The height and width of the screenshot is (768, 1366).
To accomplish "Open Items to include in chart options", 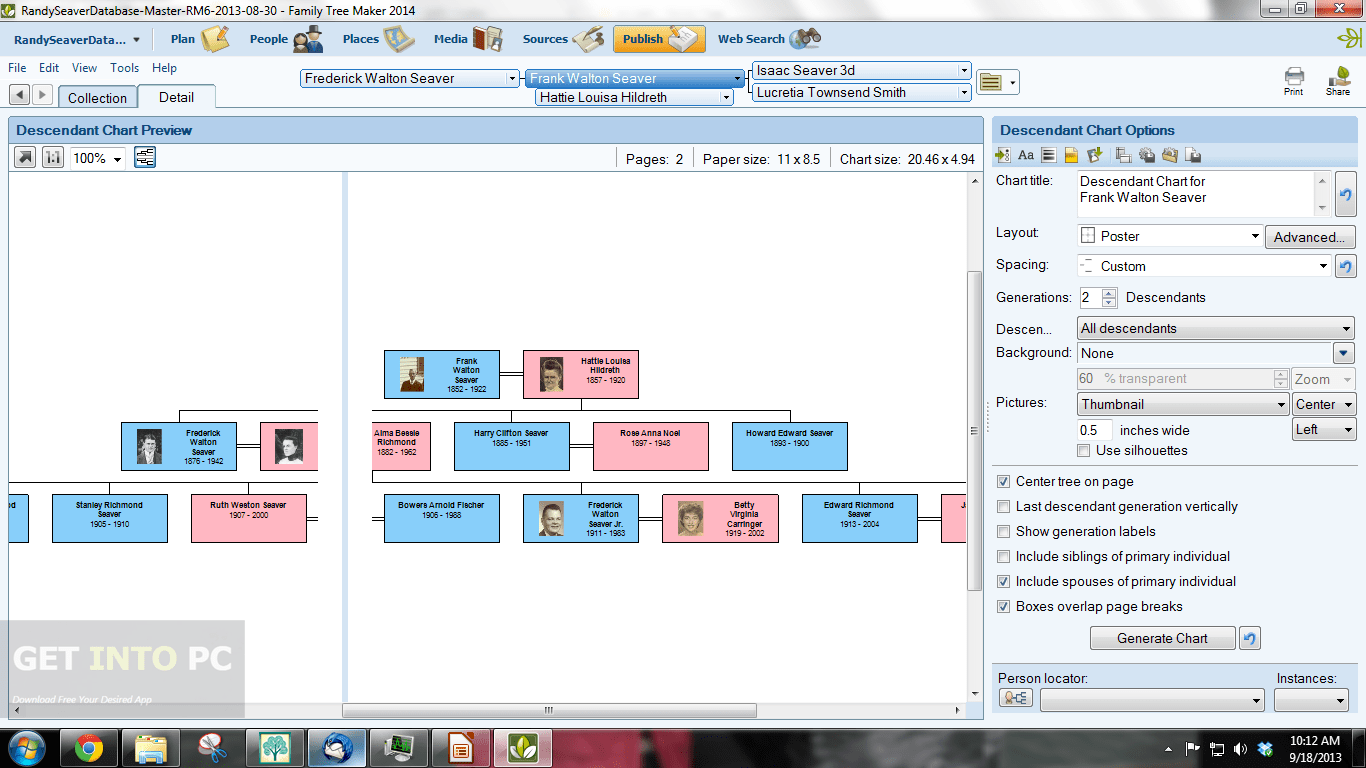I will click(x=1004, y=155).
